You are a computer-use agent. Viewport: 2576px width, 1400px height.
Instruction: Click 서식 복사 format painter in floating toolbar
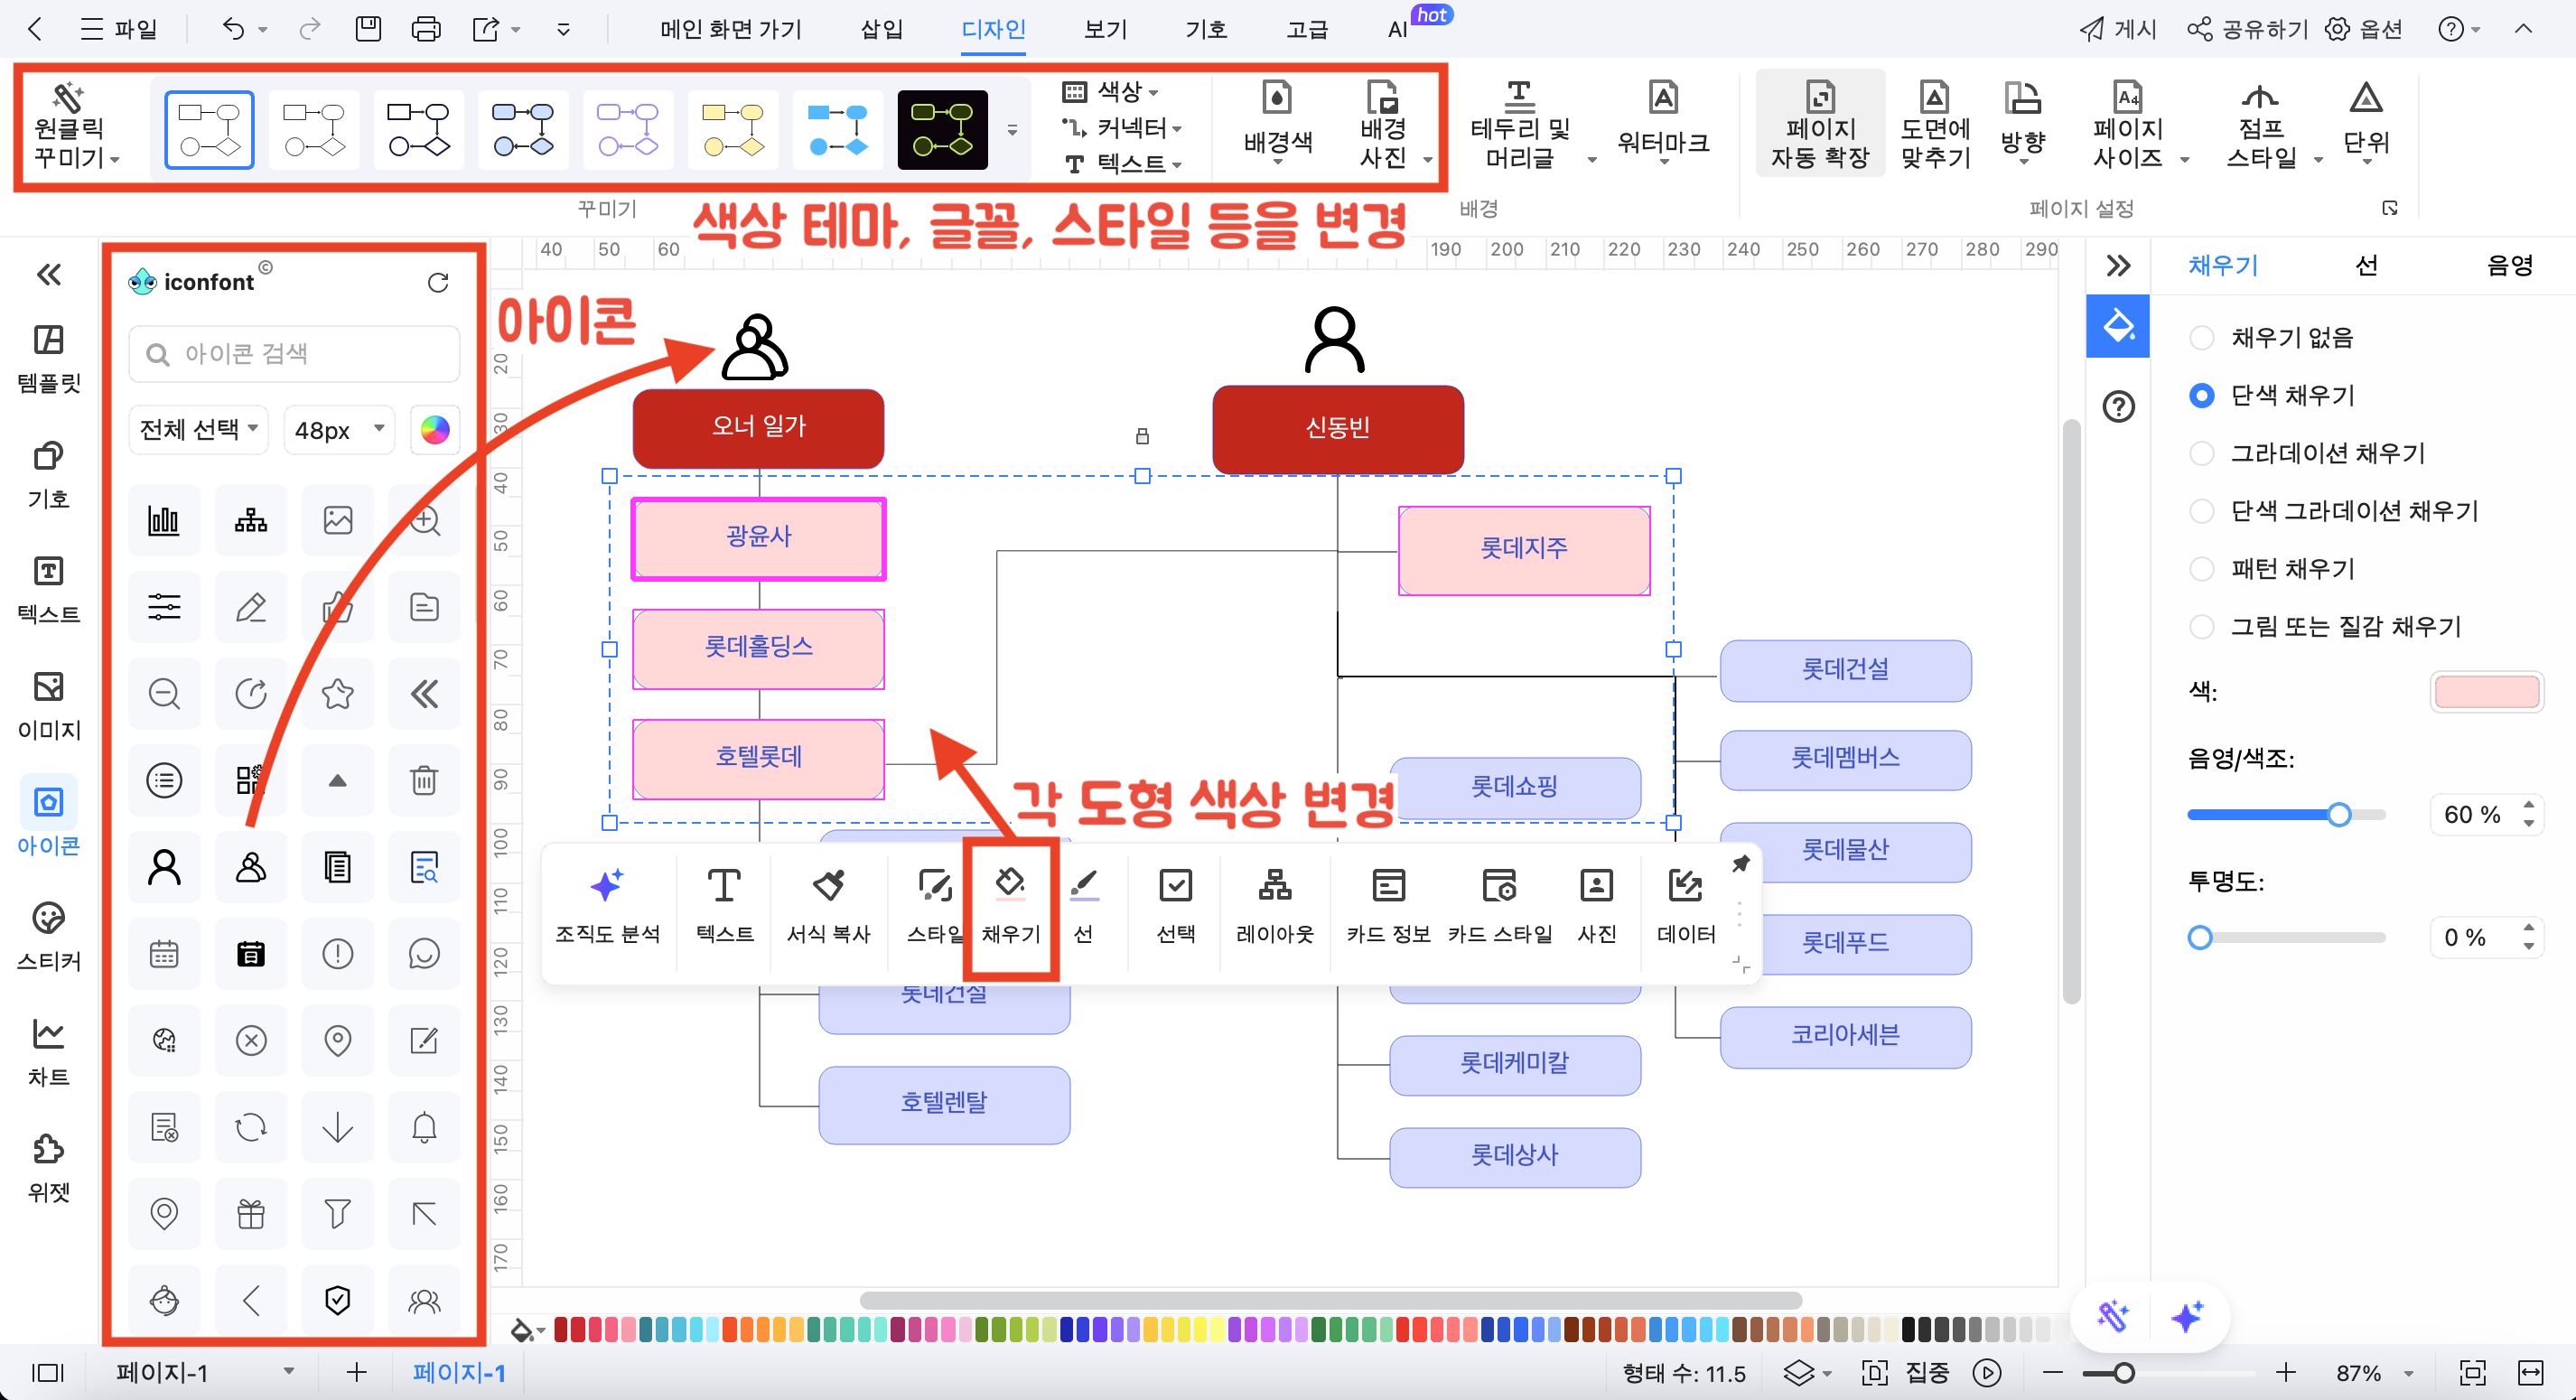tap(828, 905)
